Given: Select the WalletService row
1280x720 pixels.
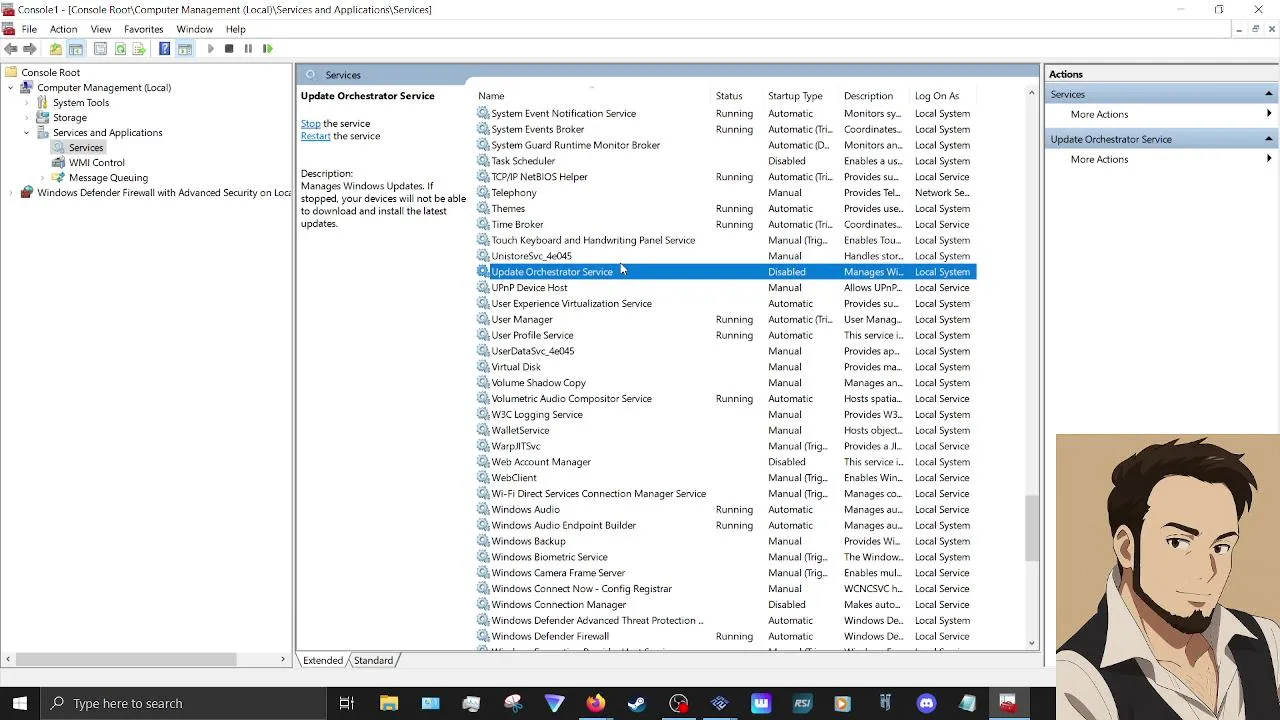Looking at the screenshot, I should pos(726,431).
